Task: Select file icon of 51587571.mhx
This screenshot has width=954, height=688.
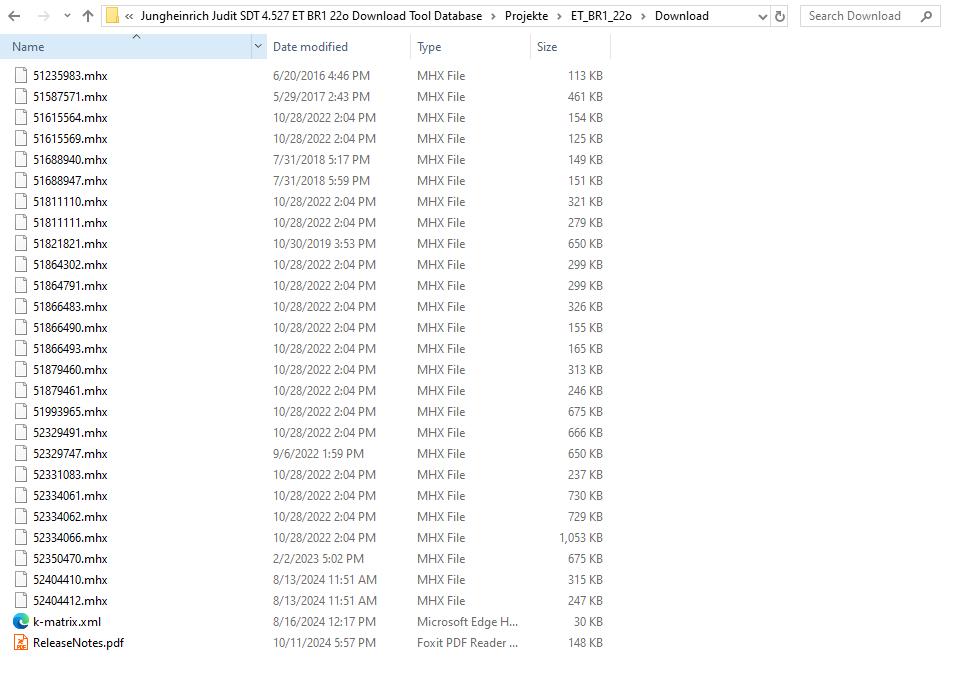Action: point(21,96)
